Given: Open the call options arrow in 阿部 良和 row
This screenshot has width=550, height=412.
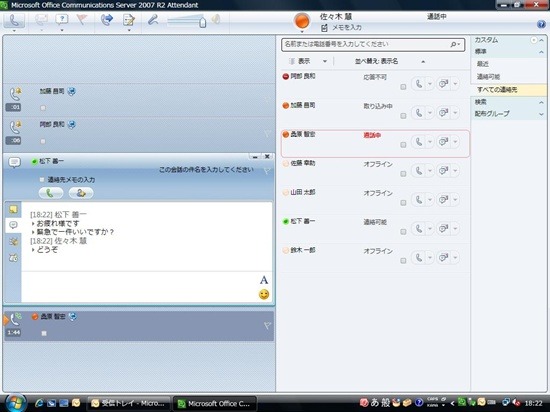Looking at the screenshot, I should 430,84.
